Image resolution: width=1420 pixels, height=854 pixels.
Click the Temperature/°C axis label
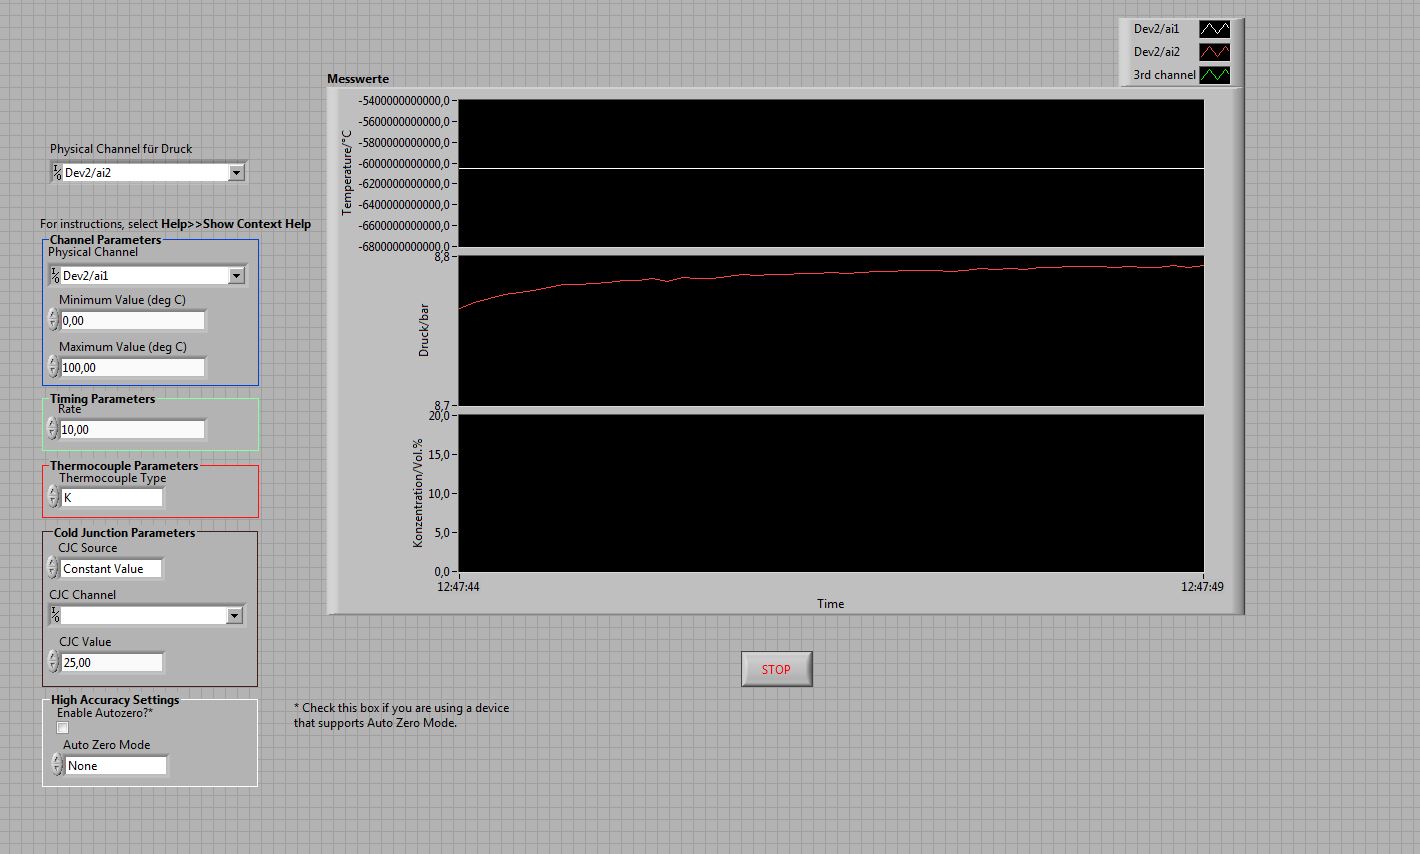(347, 172)
